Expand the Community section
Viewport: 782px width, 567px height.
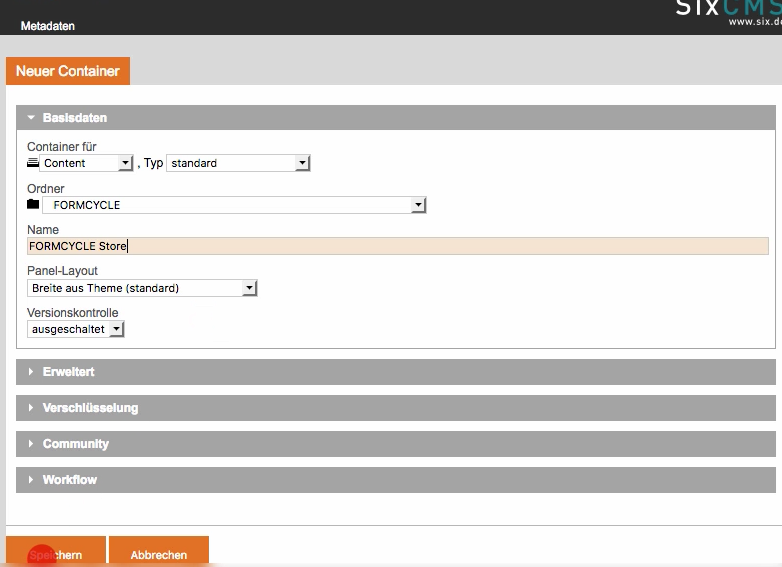75,444
